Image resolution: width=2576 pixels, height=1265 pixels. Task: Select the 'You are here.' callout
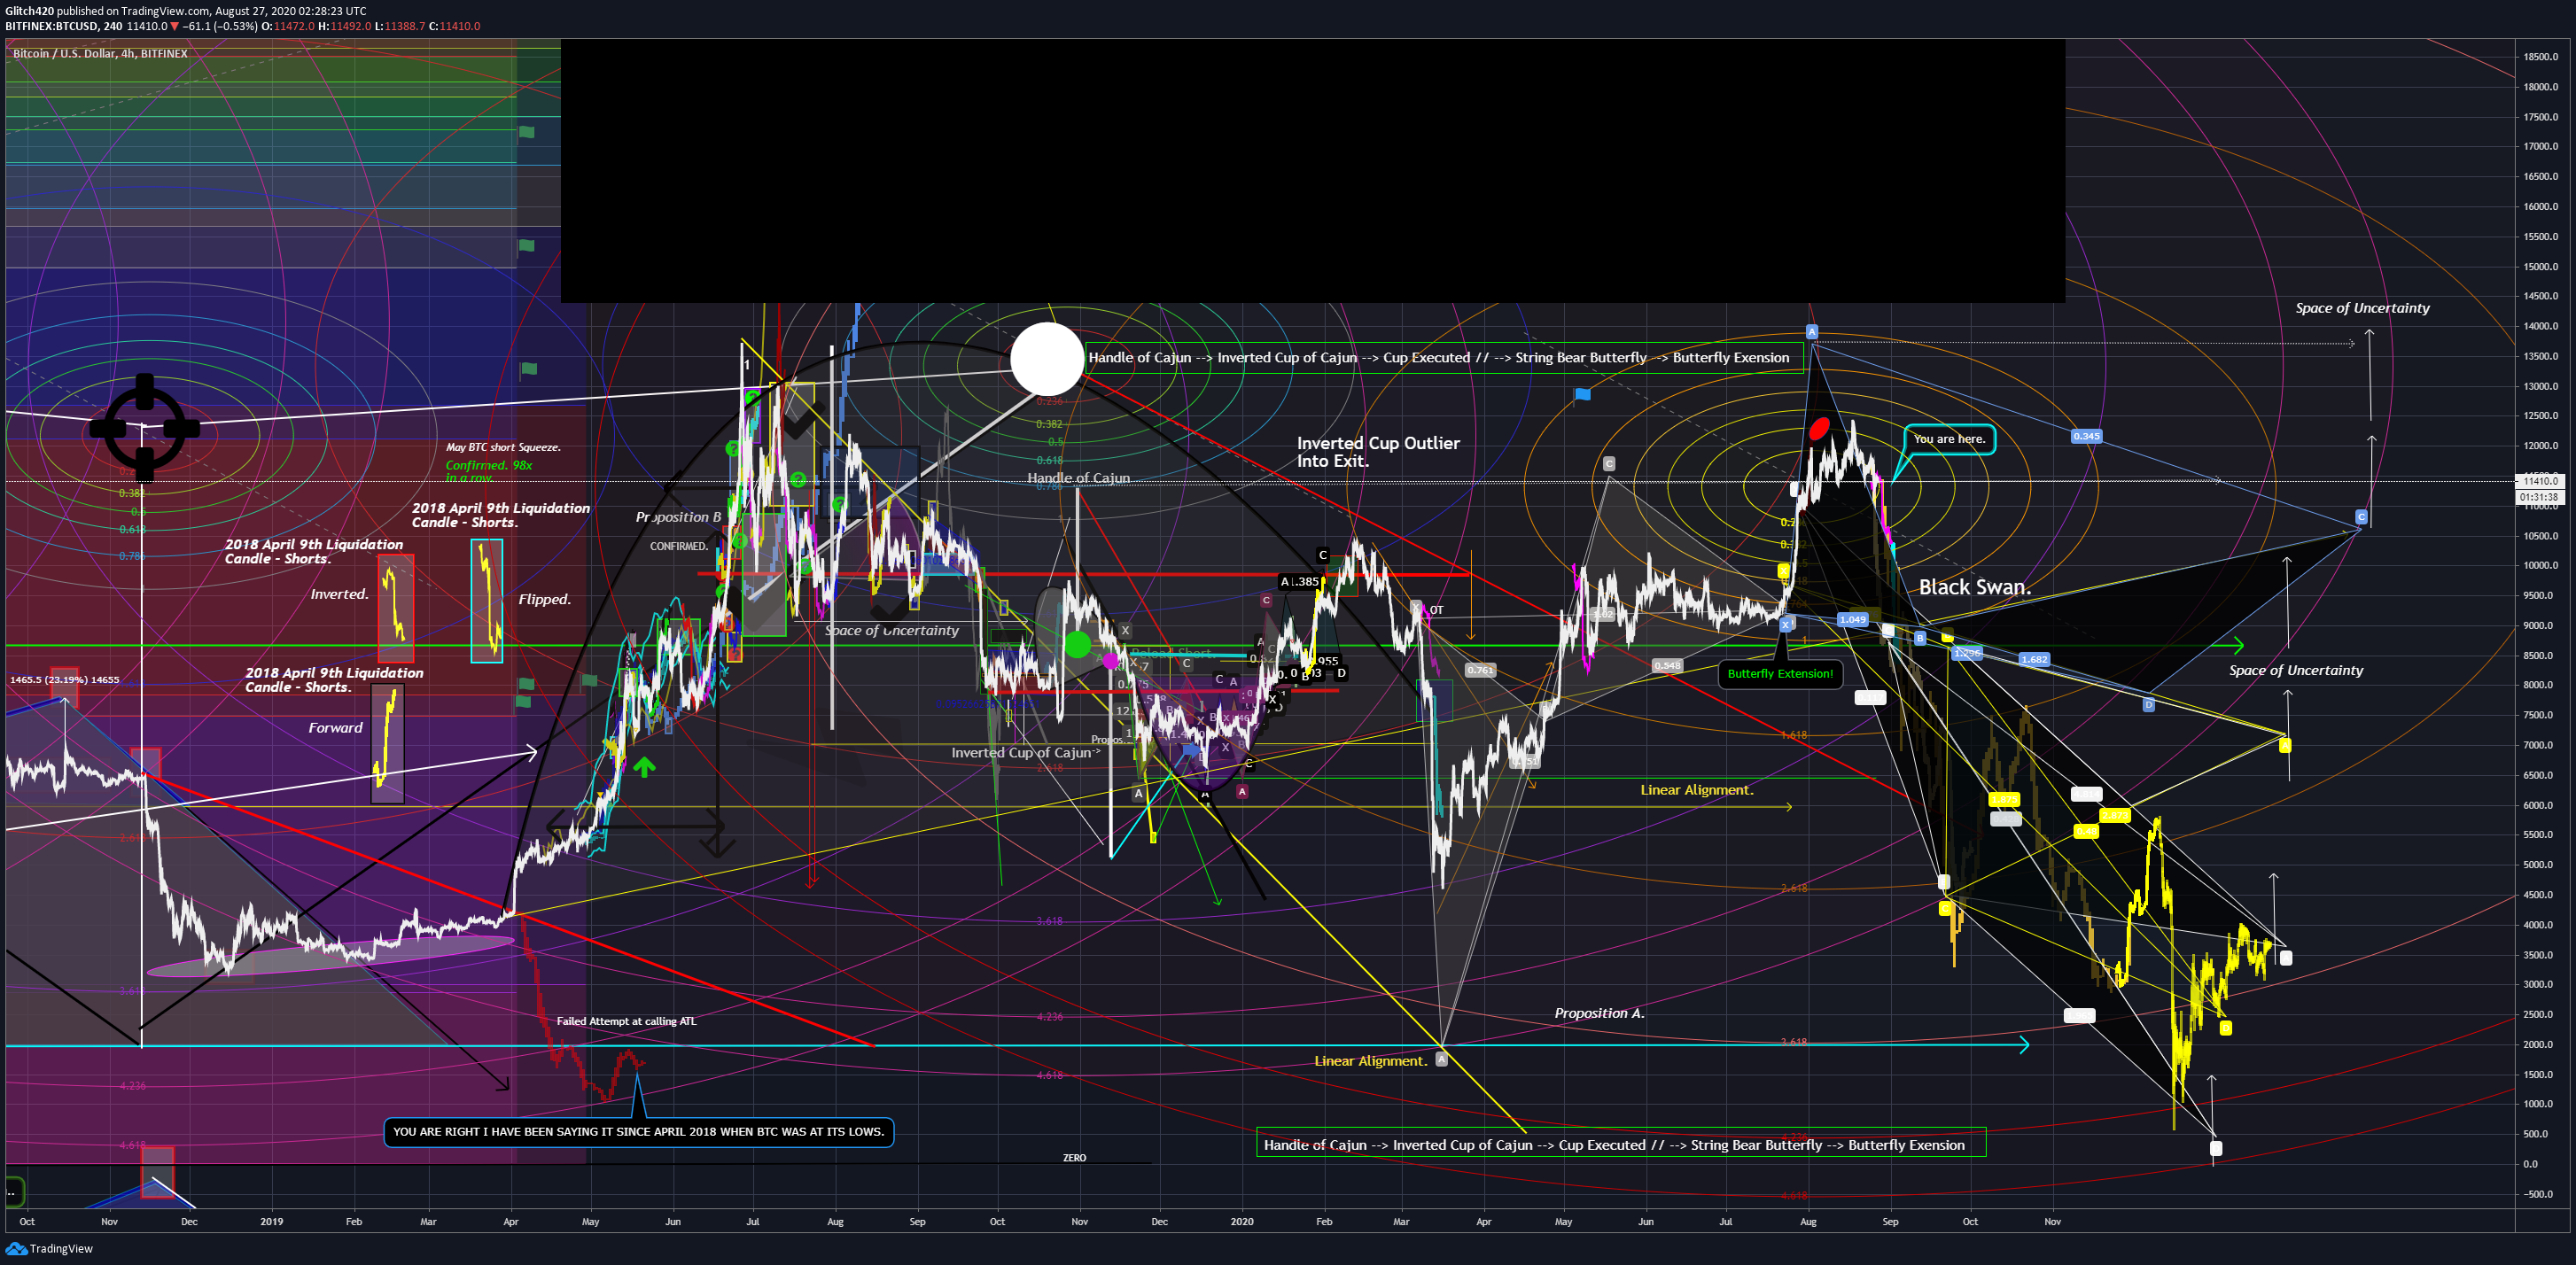click(x=1949, y=439)
